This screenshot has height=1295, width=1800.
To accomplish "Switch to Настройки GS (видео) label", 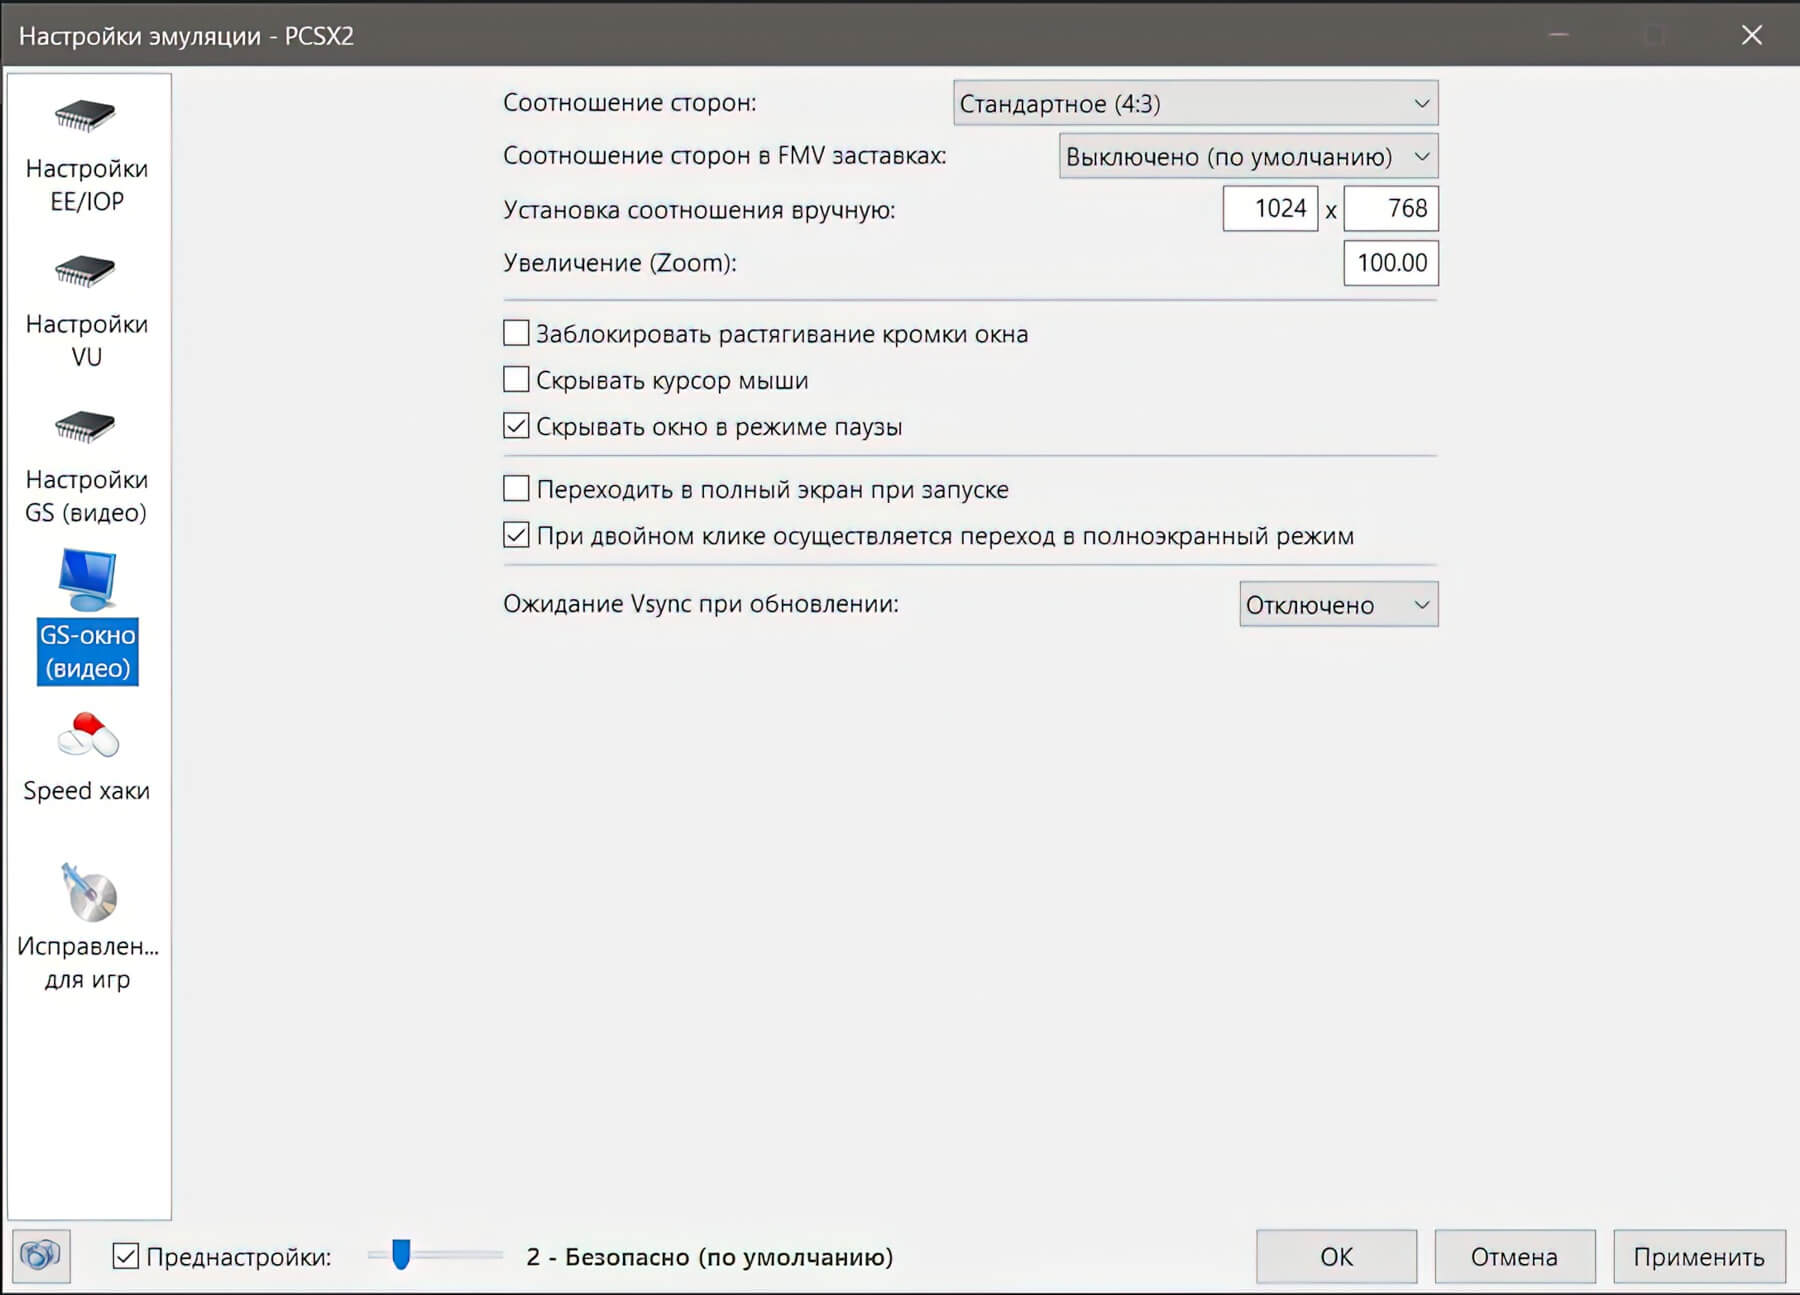I will [x=87, y=496].
